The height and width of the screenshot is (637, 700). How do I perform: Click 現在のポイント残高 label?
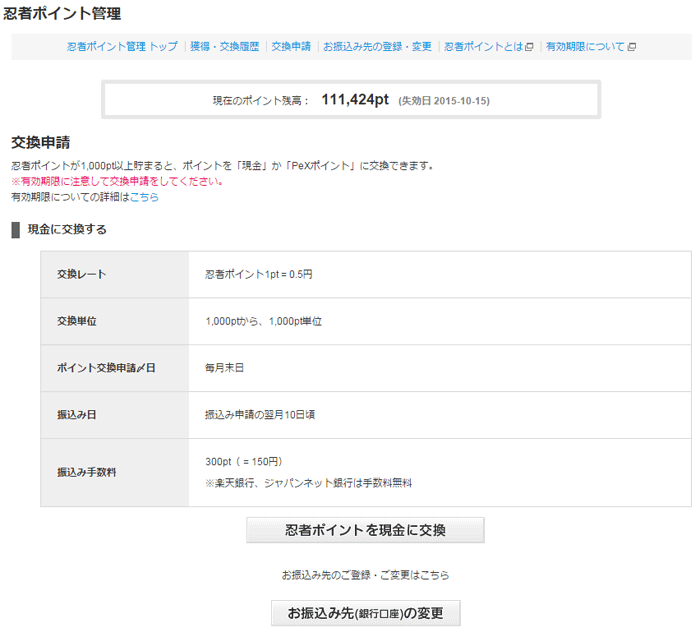[x=260, y=101]
